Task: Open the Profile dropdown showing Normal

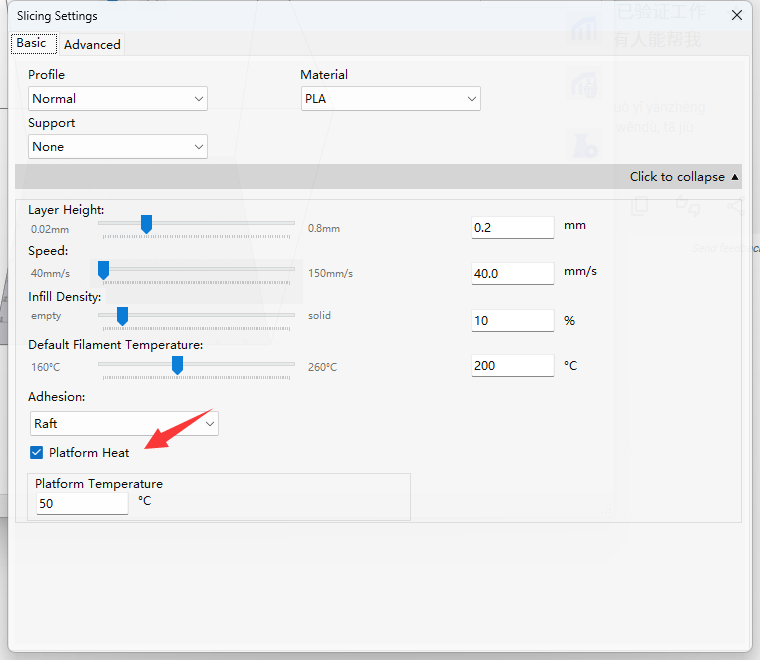Action: [118, 98]
